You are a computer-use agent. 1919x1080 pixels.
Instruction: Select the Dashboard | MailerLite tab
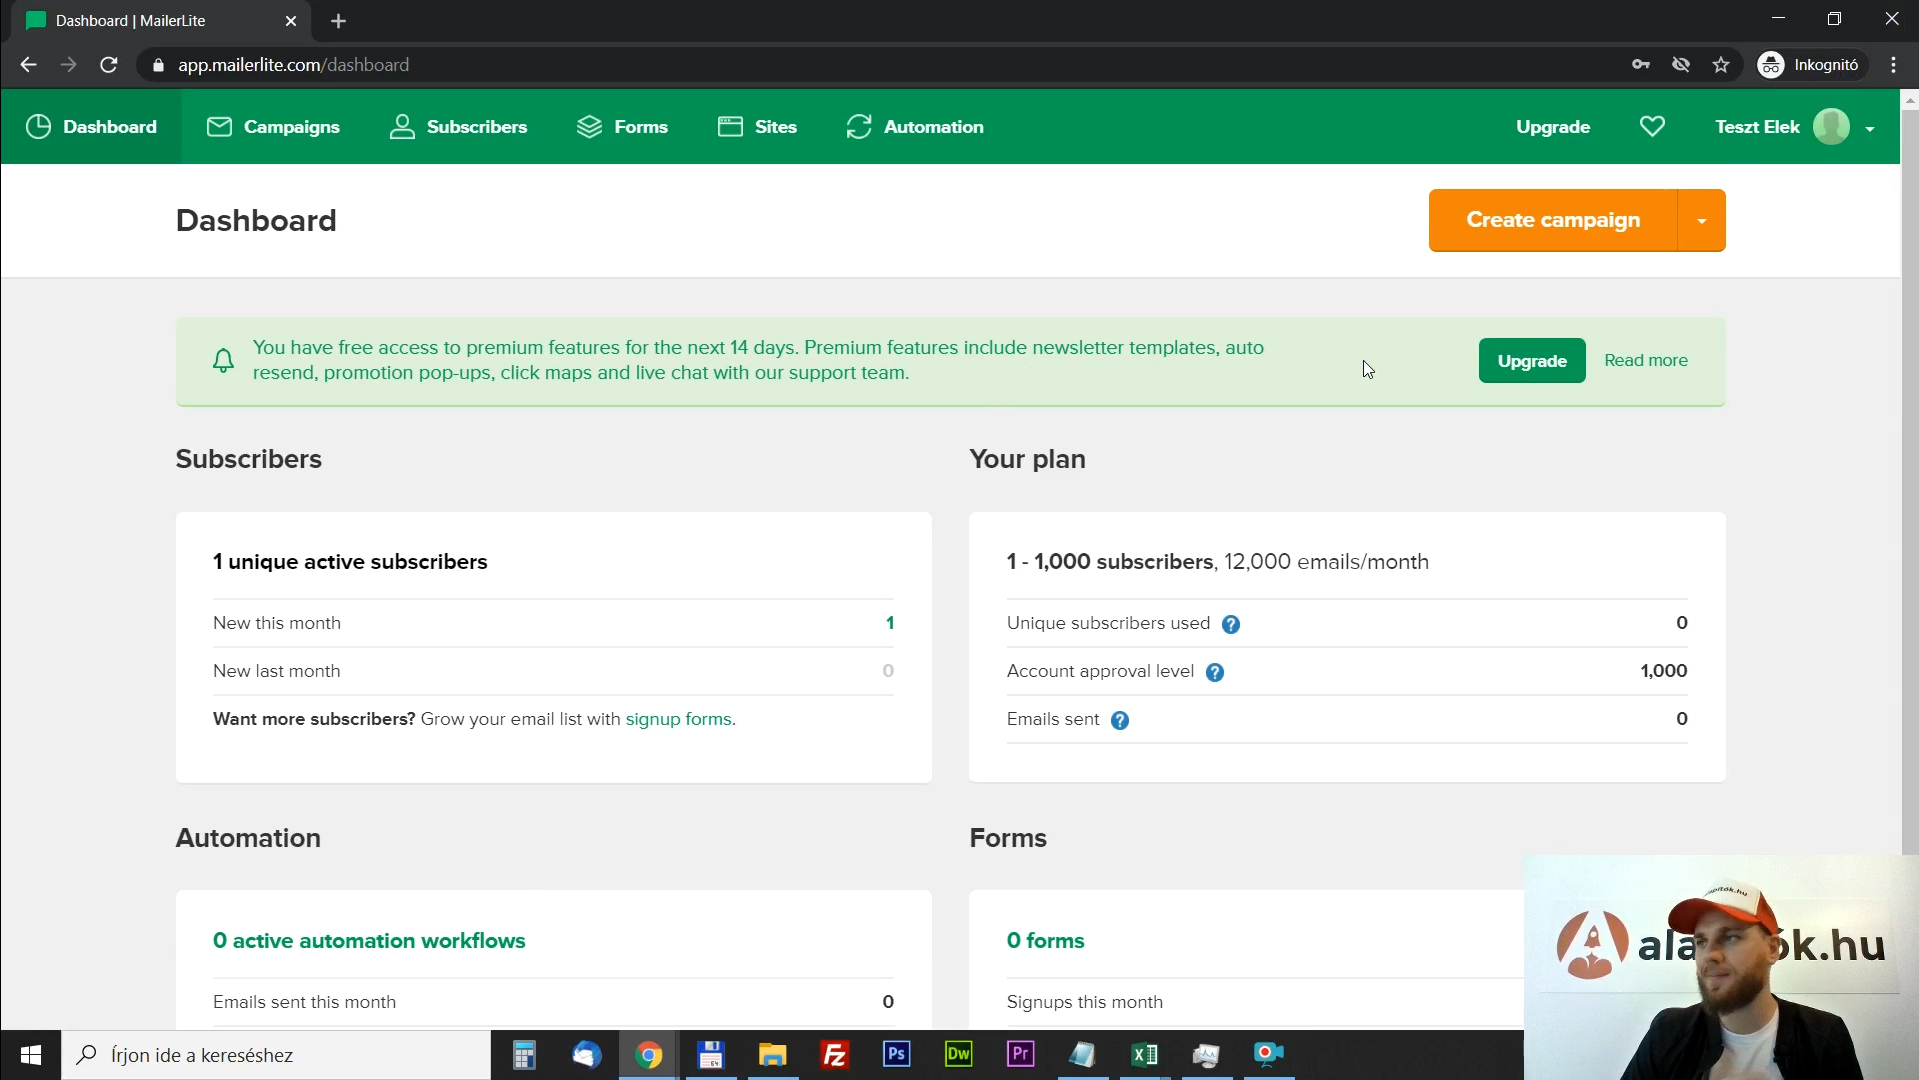coord(160,21)
